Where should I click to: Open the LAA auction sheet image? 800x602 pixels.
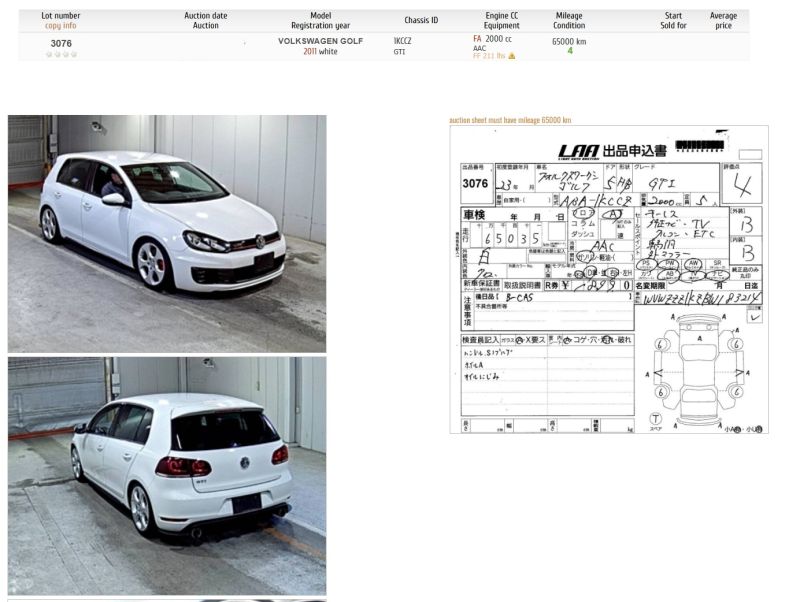click(609, 280)
